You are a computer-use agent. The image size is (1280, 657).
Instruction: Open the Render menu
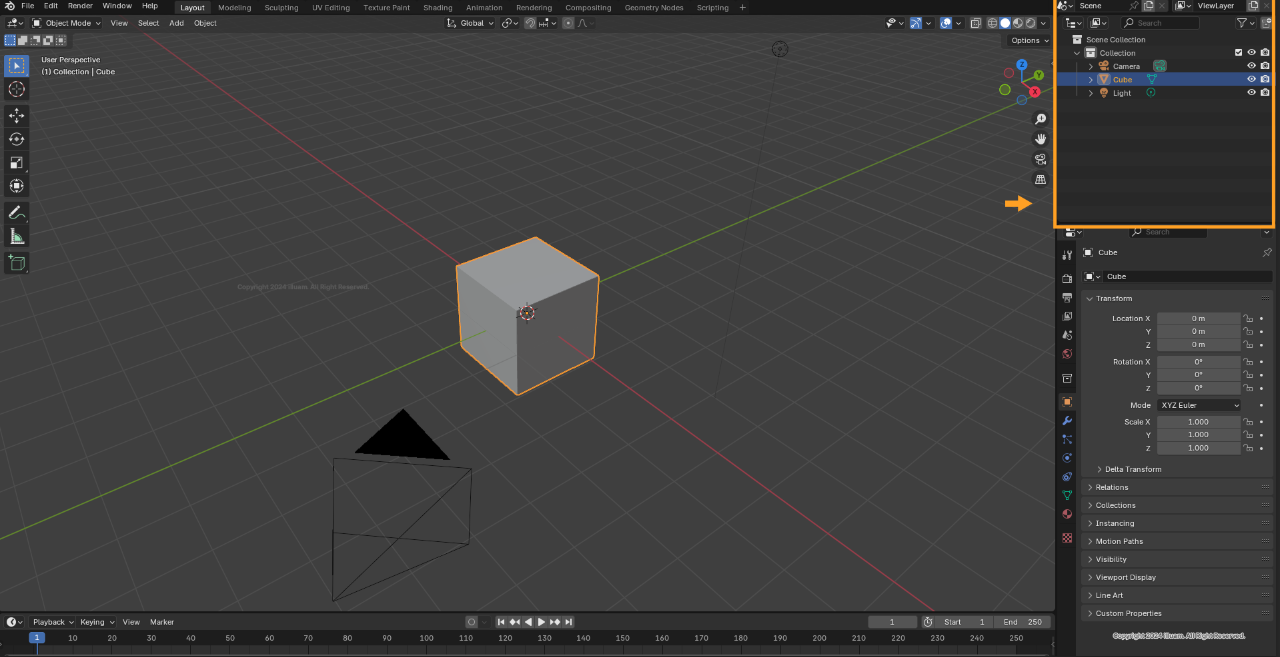point(80,6)
